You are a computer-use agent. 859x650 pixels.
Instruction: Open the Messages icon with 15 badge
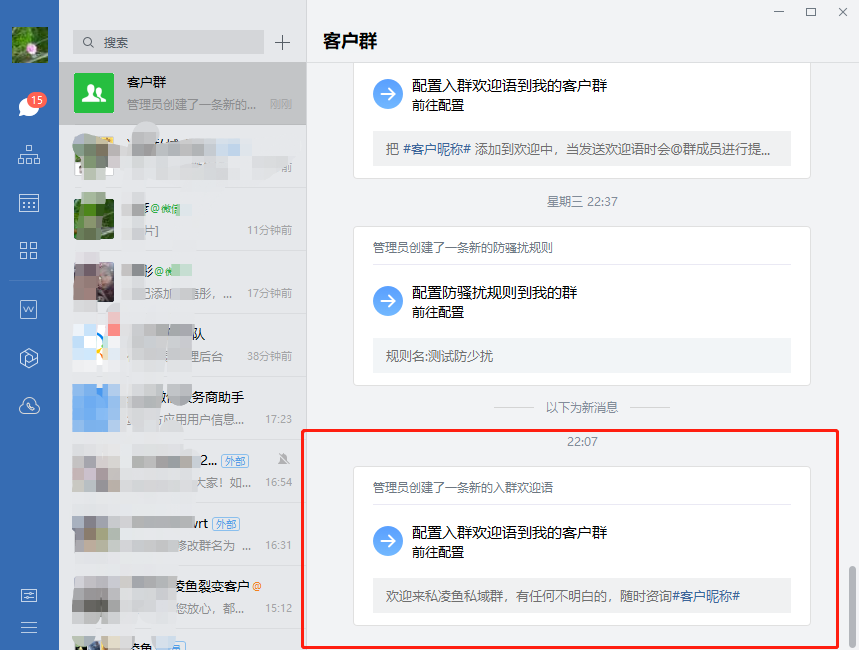click(28, 107)
